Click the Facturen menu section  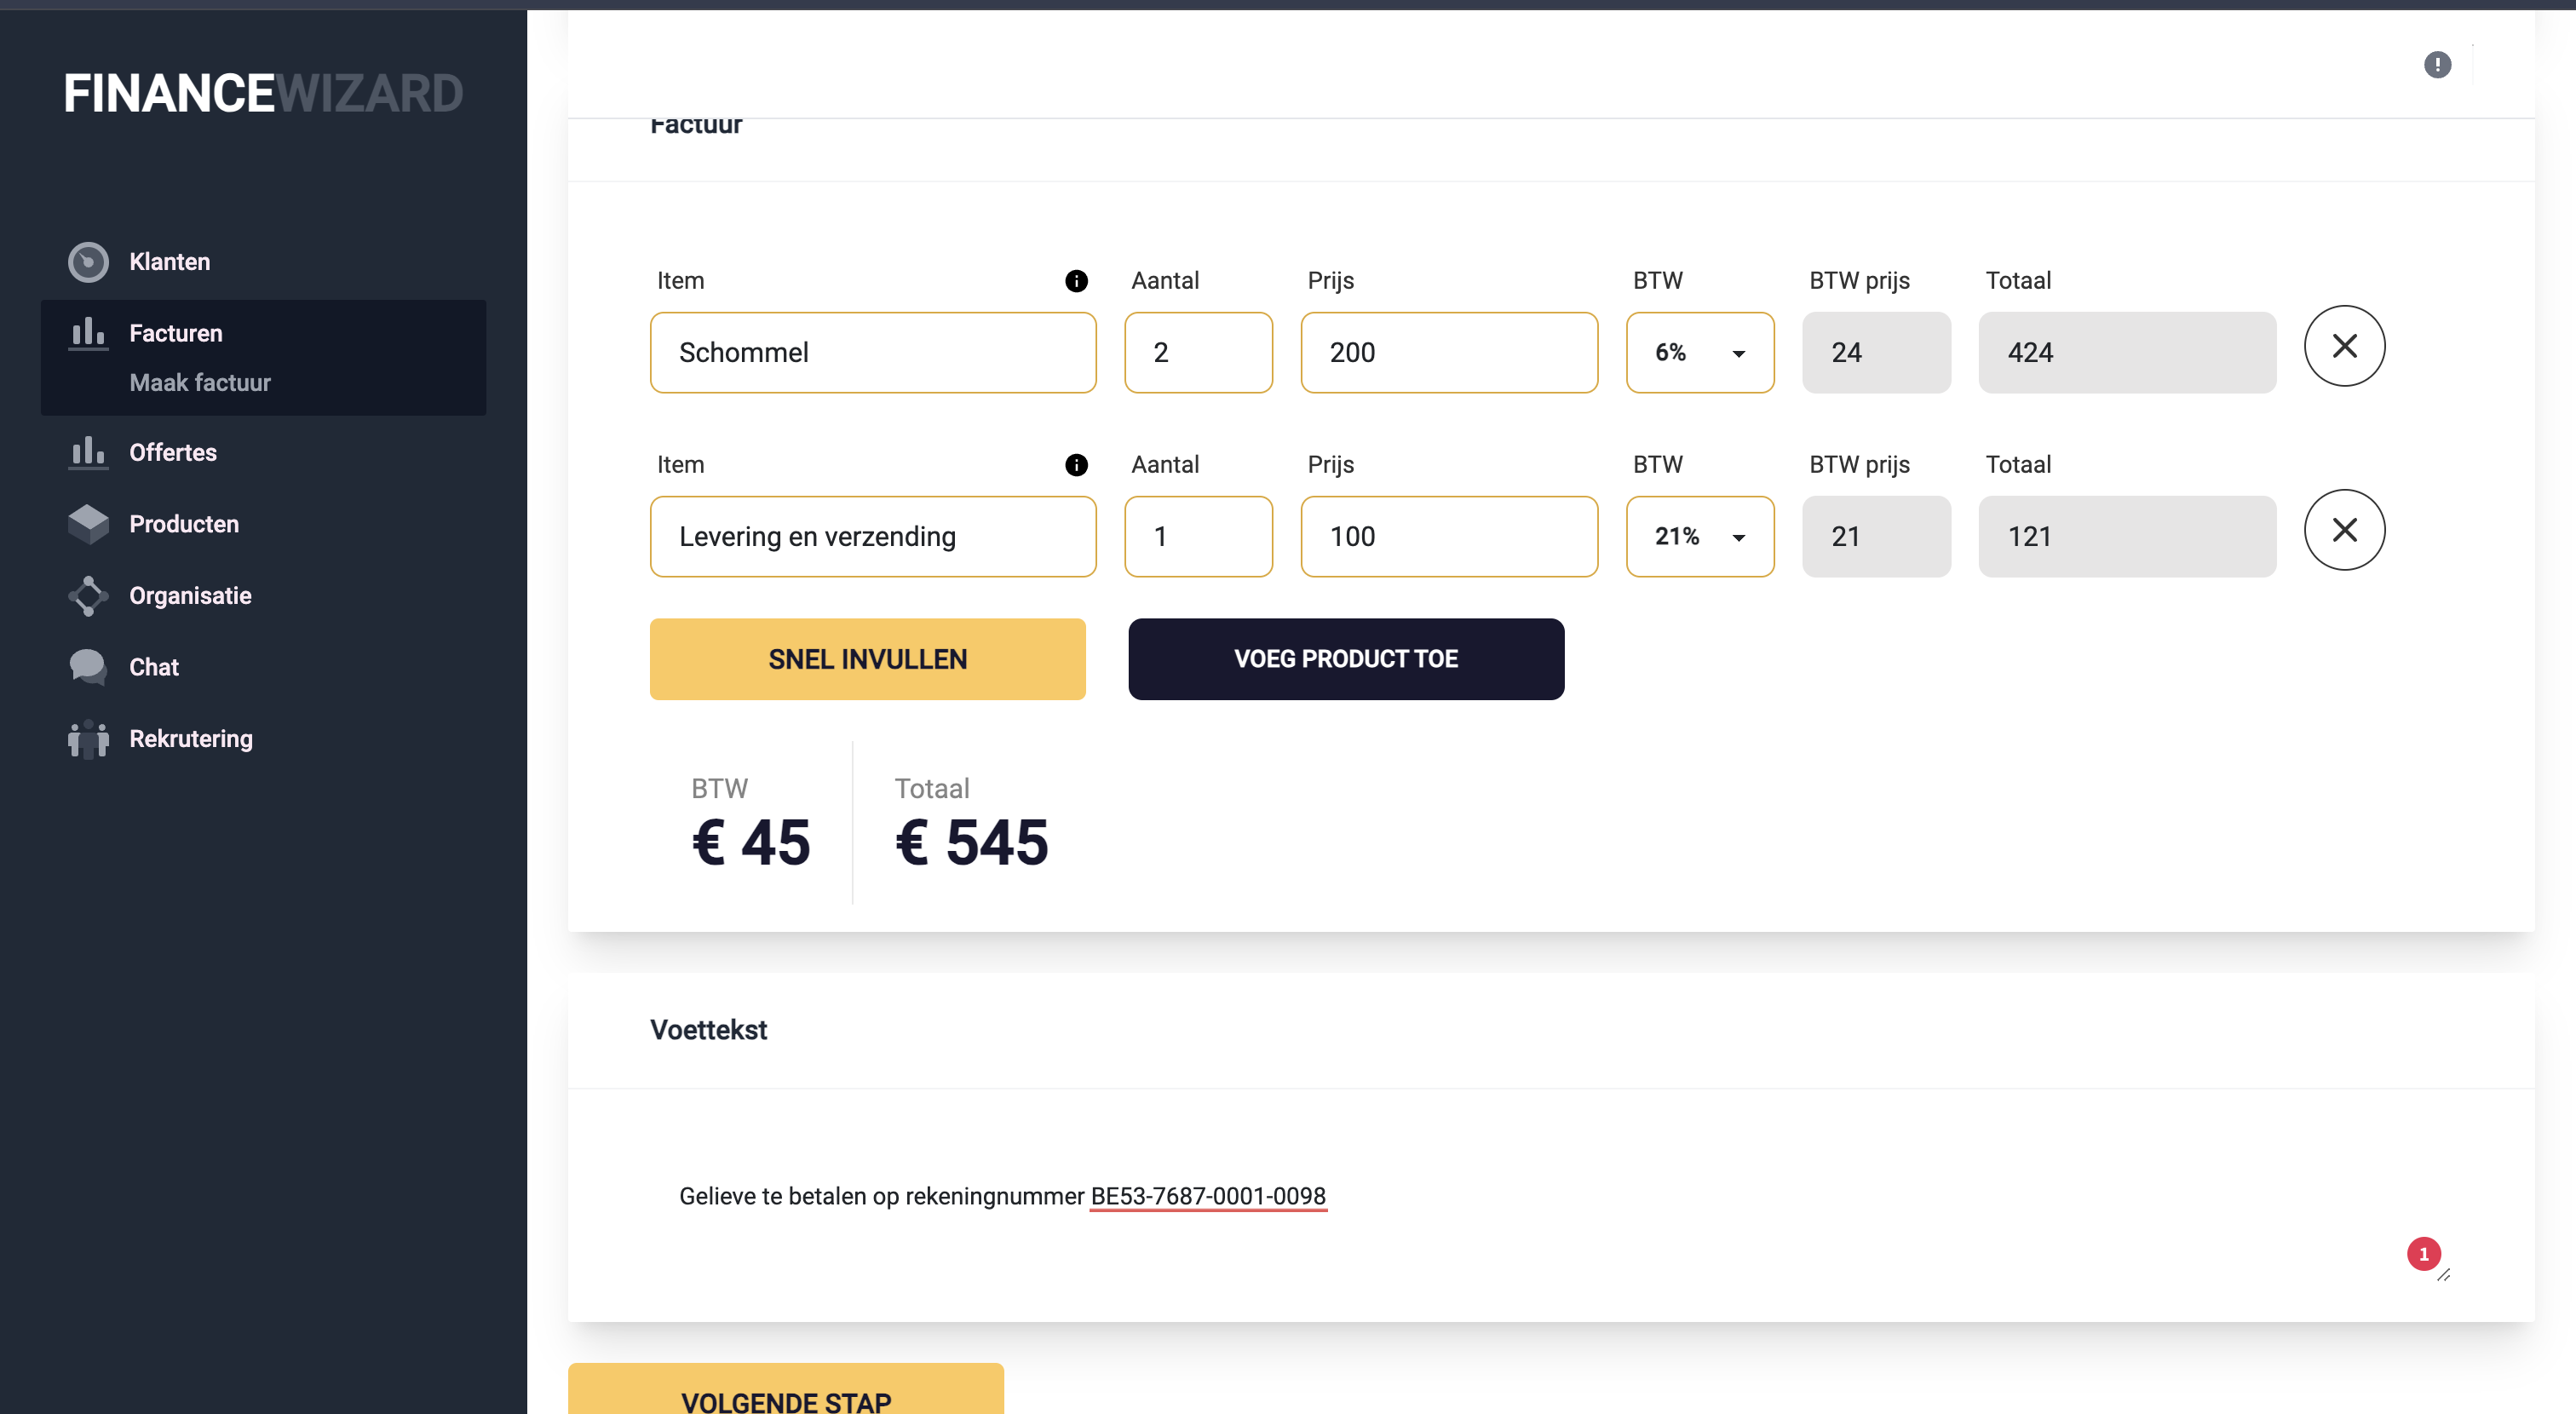coord(175,332)
